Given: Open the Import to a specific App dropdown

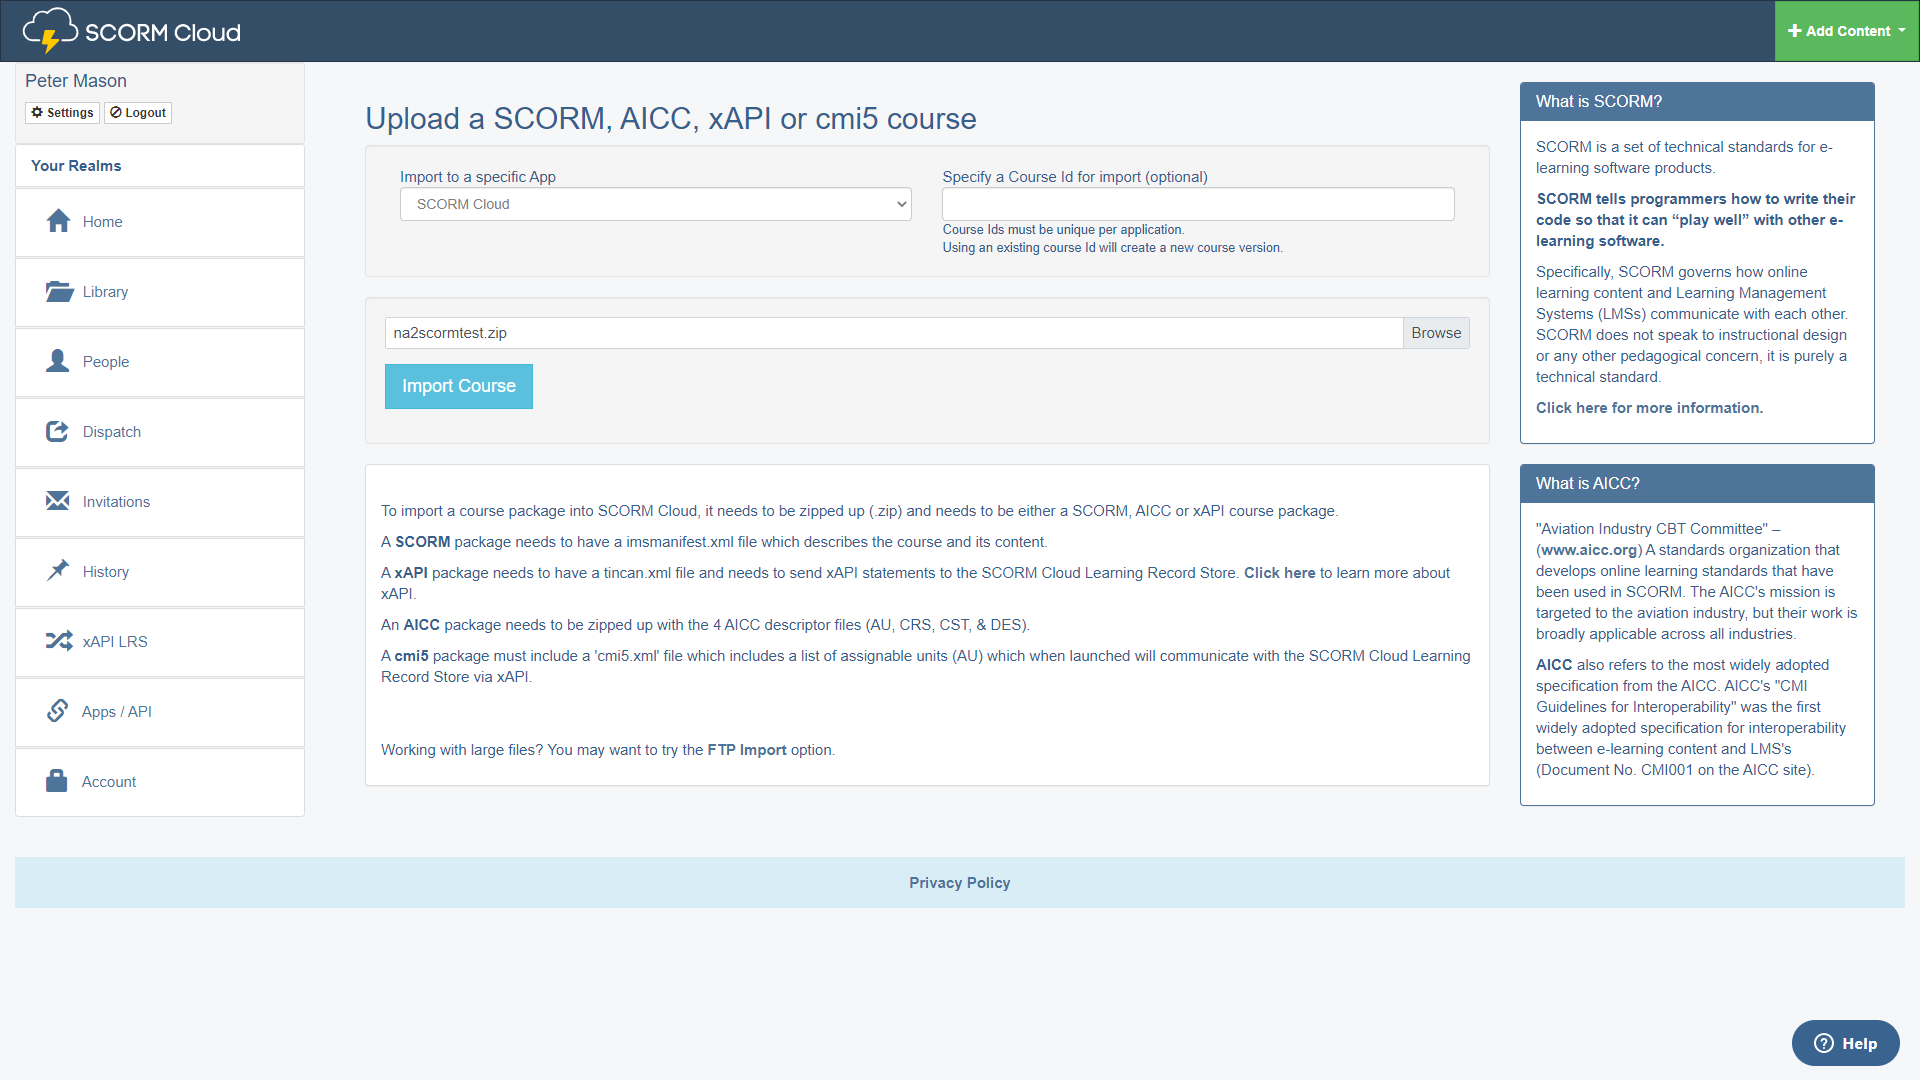Looking at the screenshot, I should click(x=656, y=204).
